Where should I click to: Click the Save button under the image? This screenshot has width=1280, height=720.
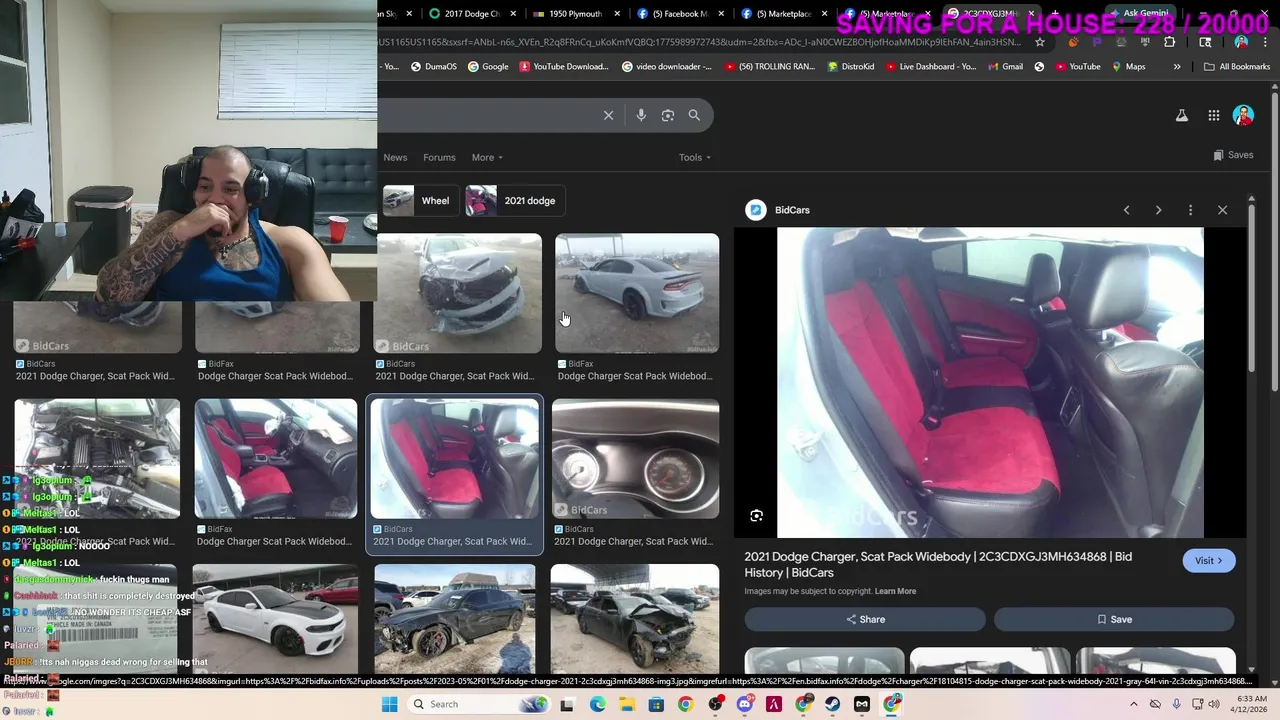tap(1114, 619)
